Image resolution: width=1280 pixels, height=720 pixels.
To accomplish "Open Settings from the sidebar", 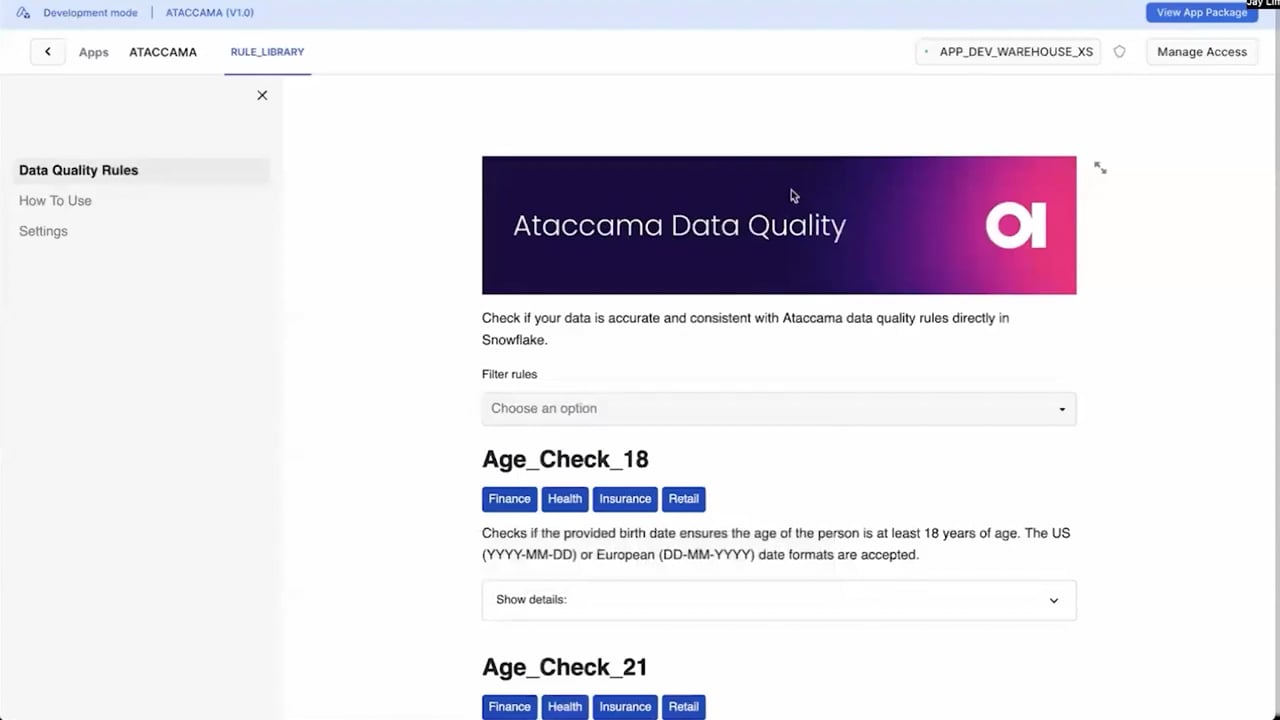I will (x=43, y=231).
